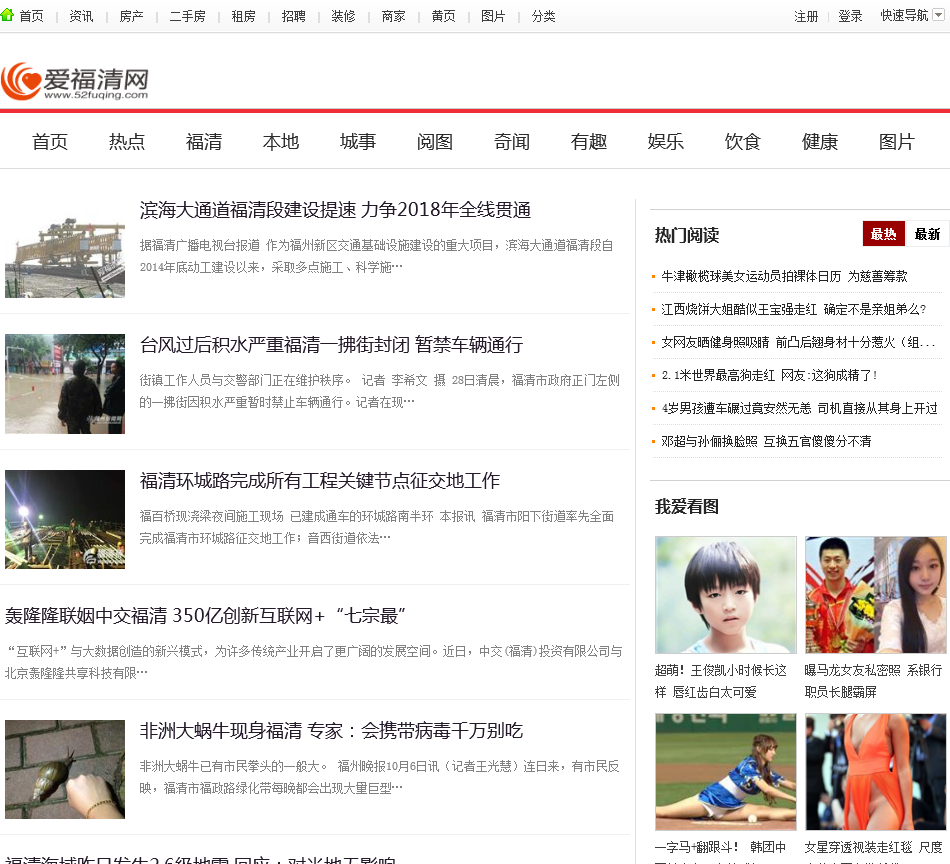Click the green home icon in top bar
The height and width of the screenshot is (864, 950).
pos(7,15)
